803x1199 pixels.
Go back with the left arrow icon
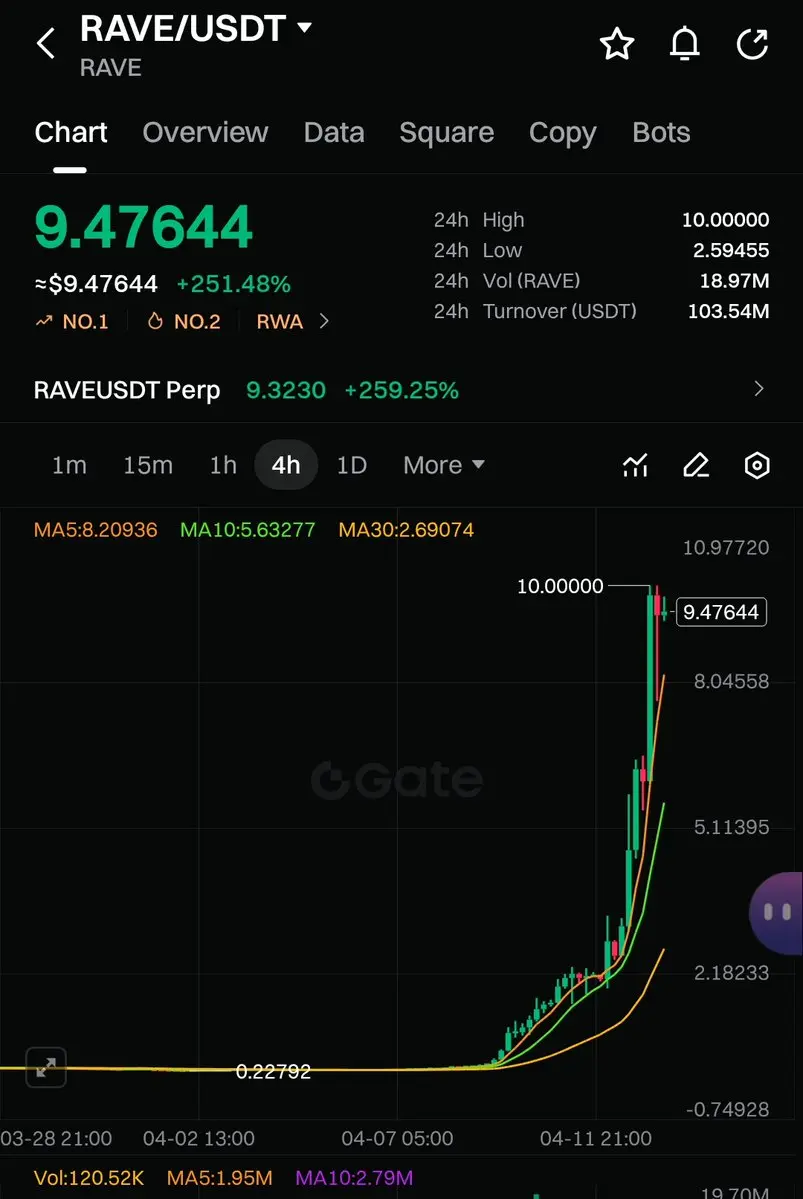point(46,43)
